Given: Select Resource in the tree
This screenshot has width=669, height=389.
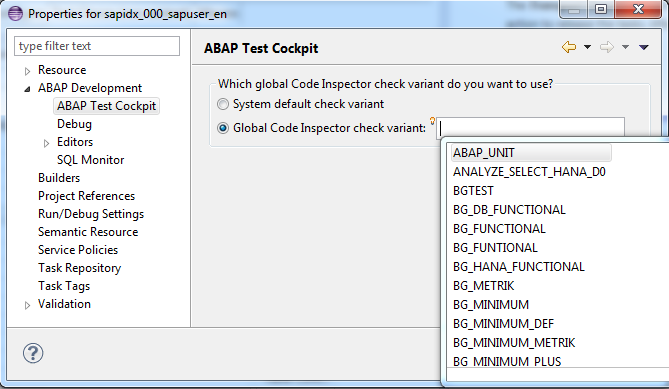Looking at the screenshot, I should click(62, 70).
